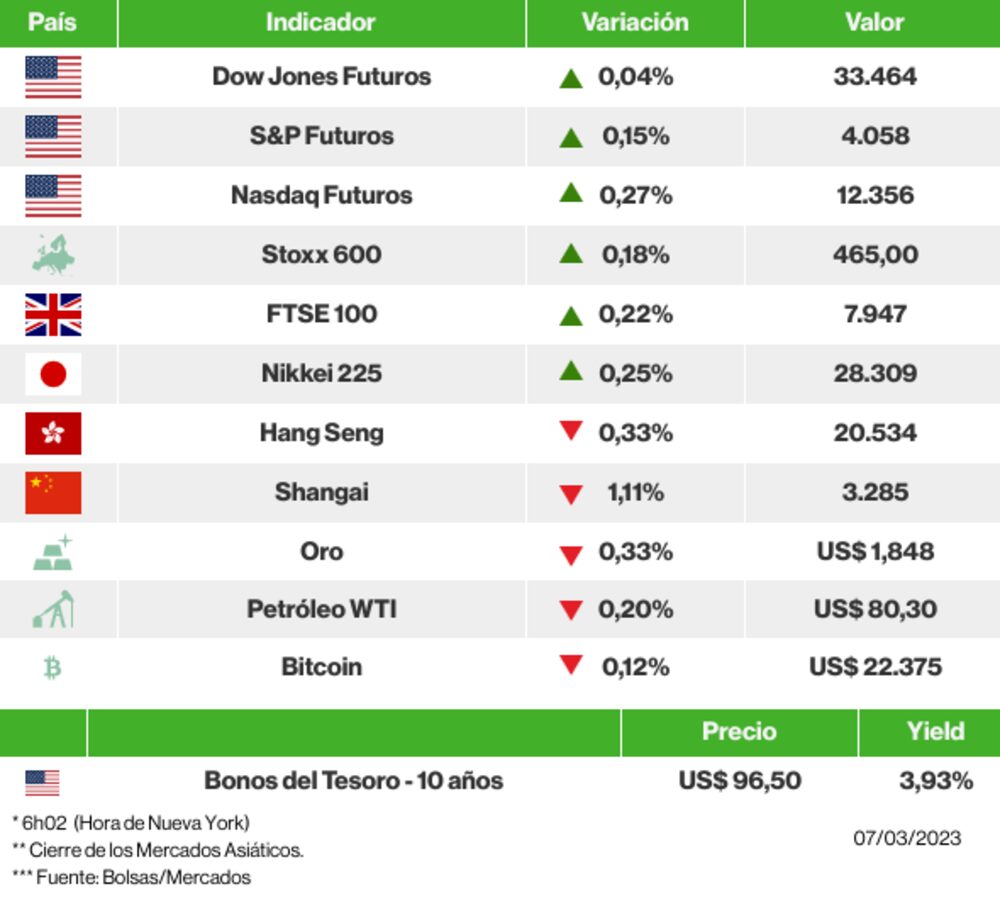Screen dimensions: 1000x901
Task: Click the United Kingdom flag icon
Action: (x=53, y=315)
